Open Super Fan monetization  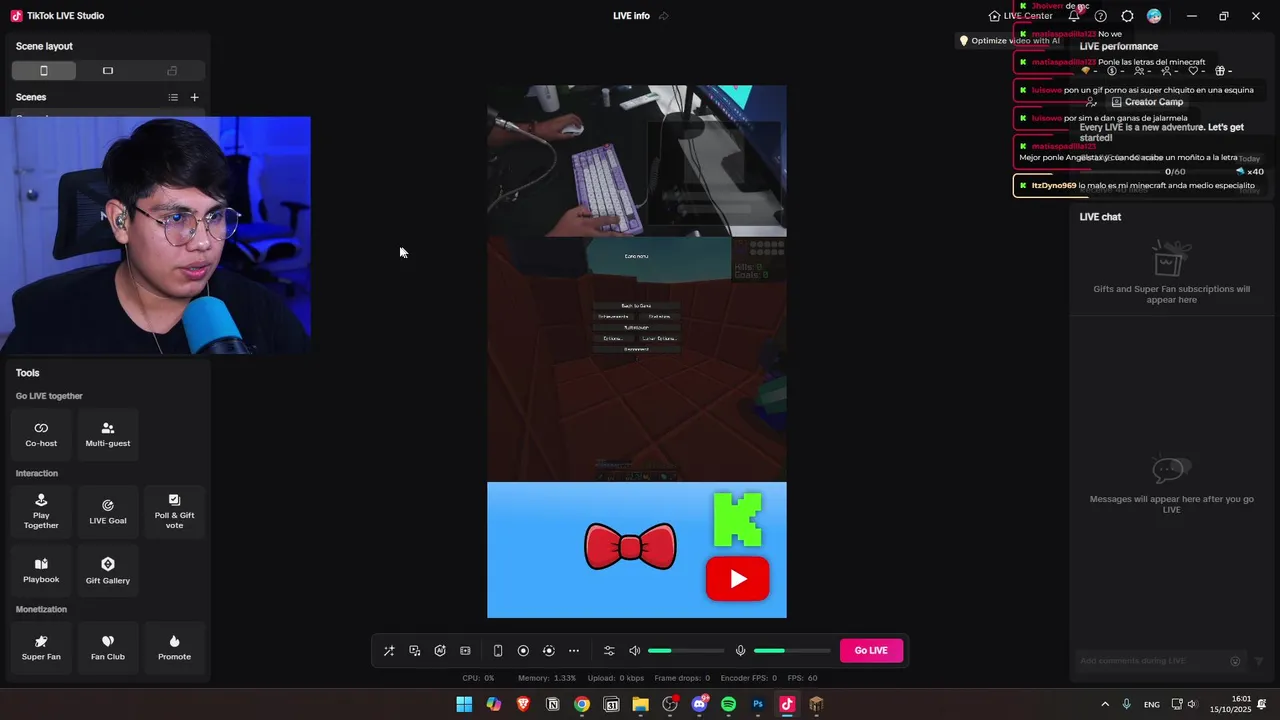(41, 647)
